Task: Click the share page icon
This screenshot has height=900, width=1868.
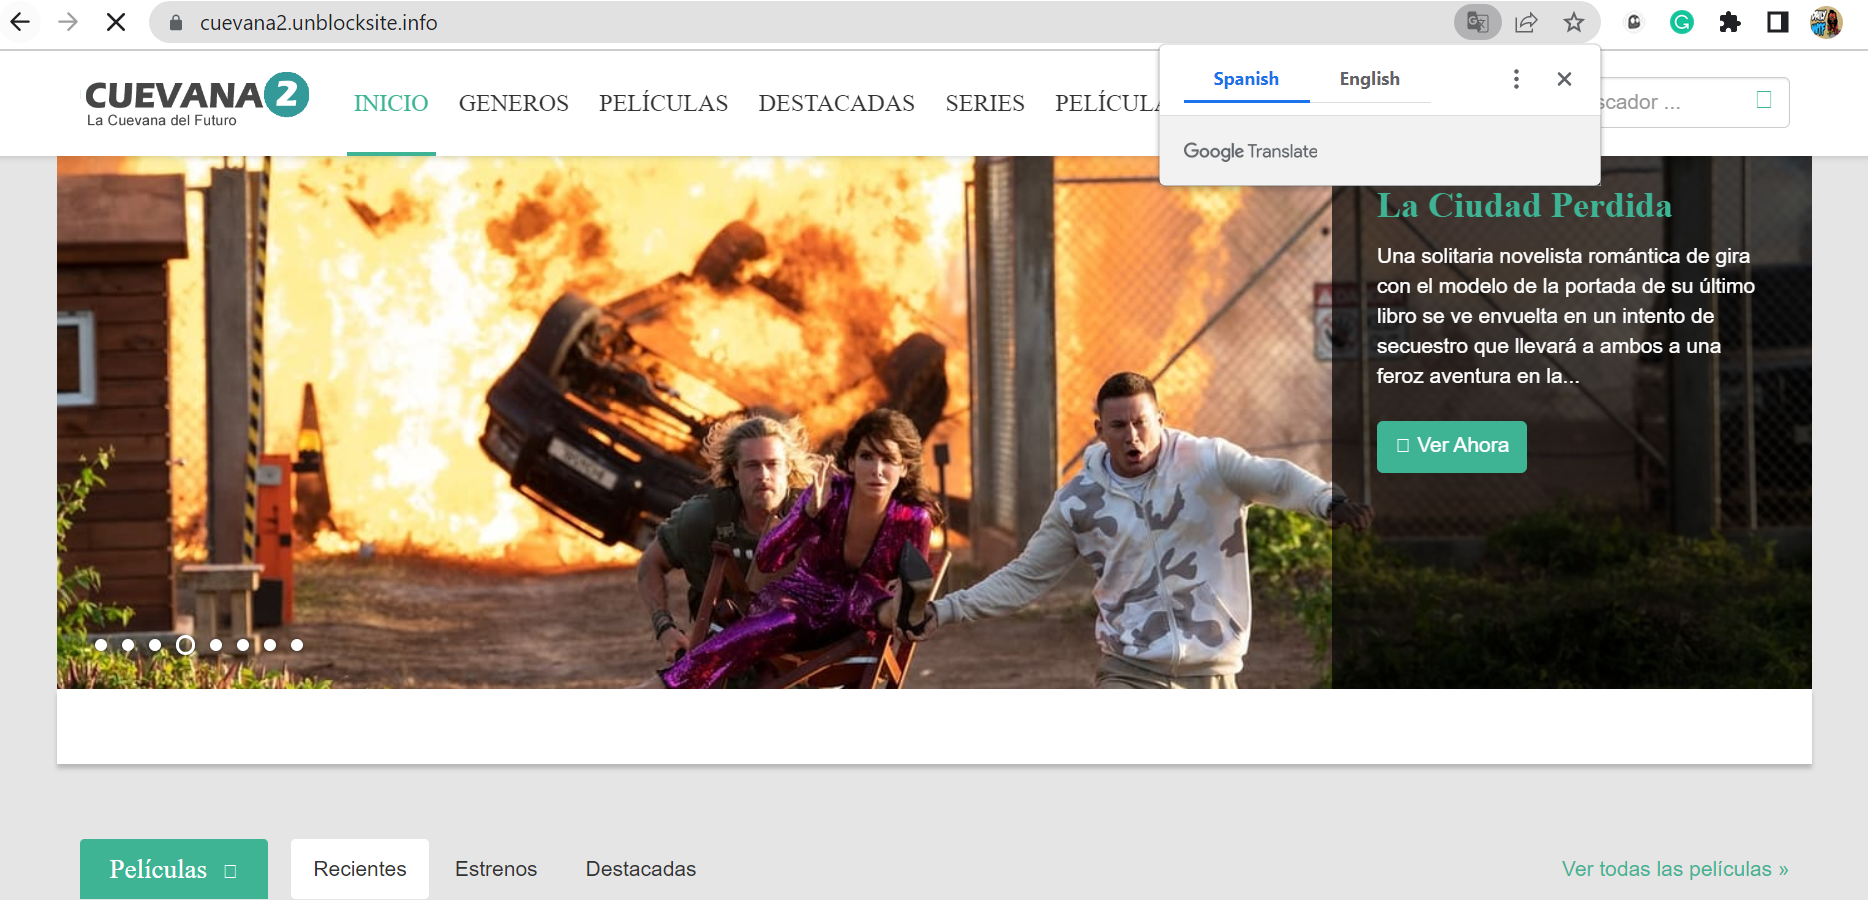Action: pos(1526,22)
